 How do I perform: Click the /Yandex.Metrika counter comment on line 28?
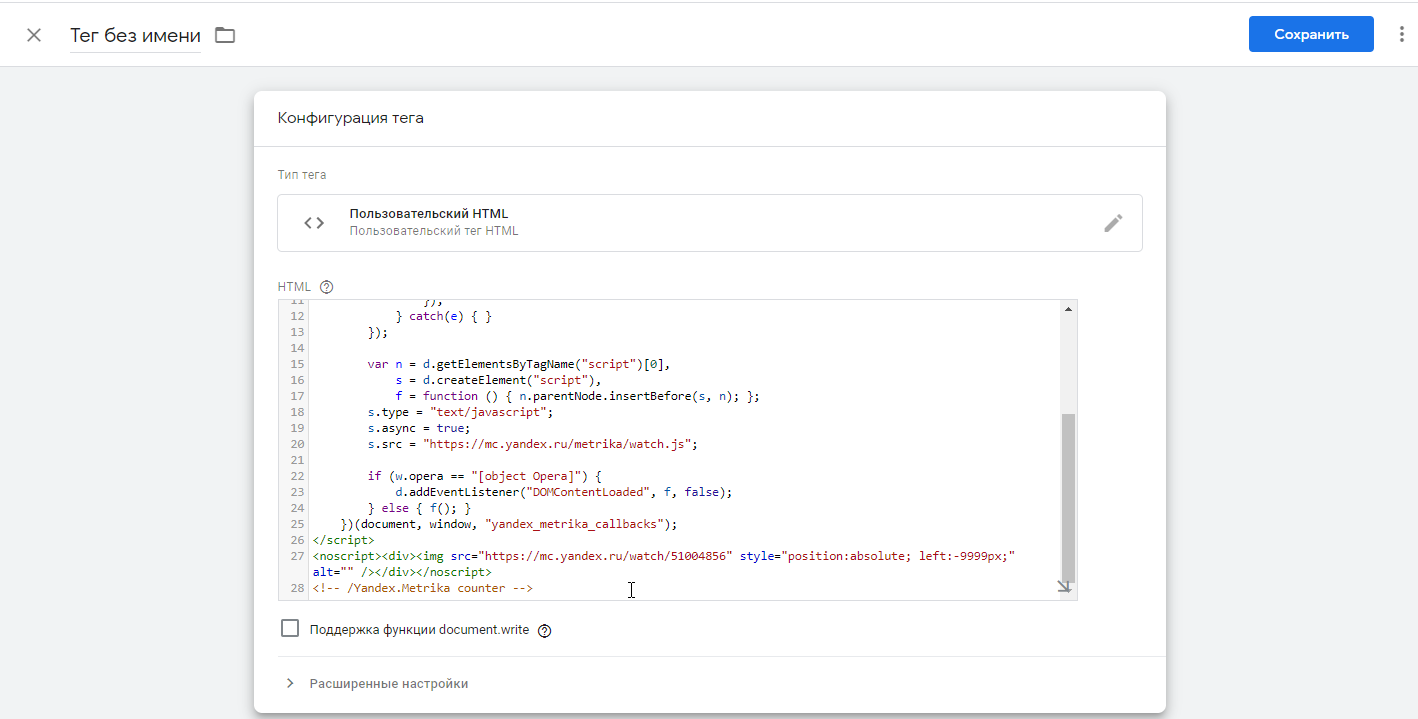pos(423,588)
